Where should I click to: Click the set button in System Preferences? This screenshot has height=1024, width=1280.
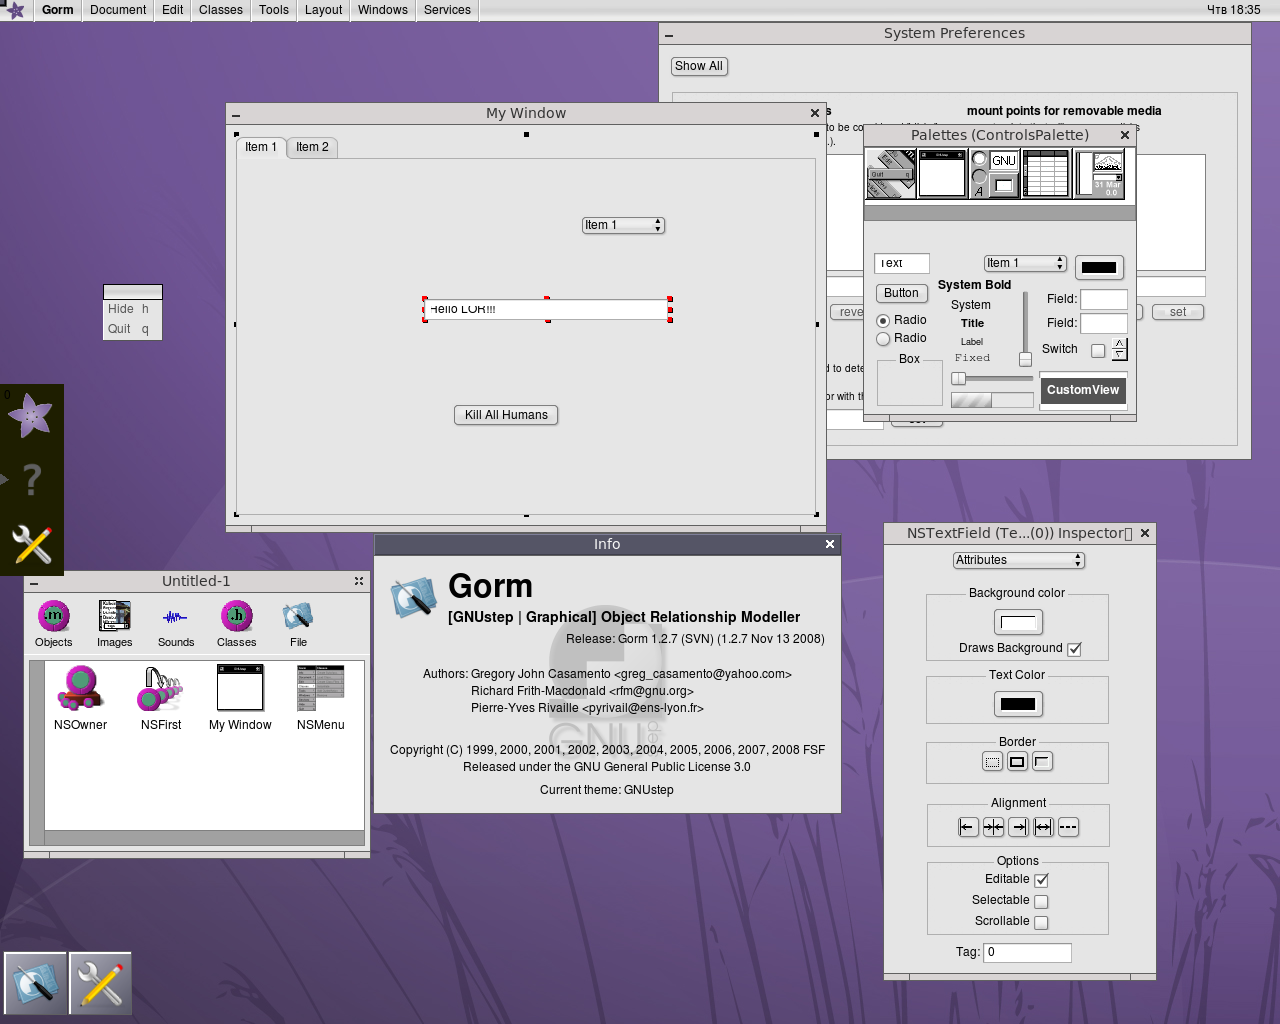coord(1178,312)
